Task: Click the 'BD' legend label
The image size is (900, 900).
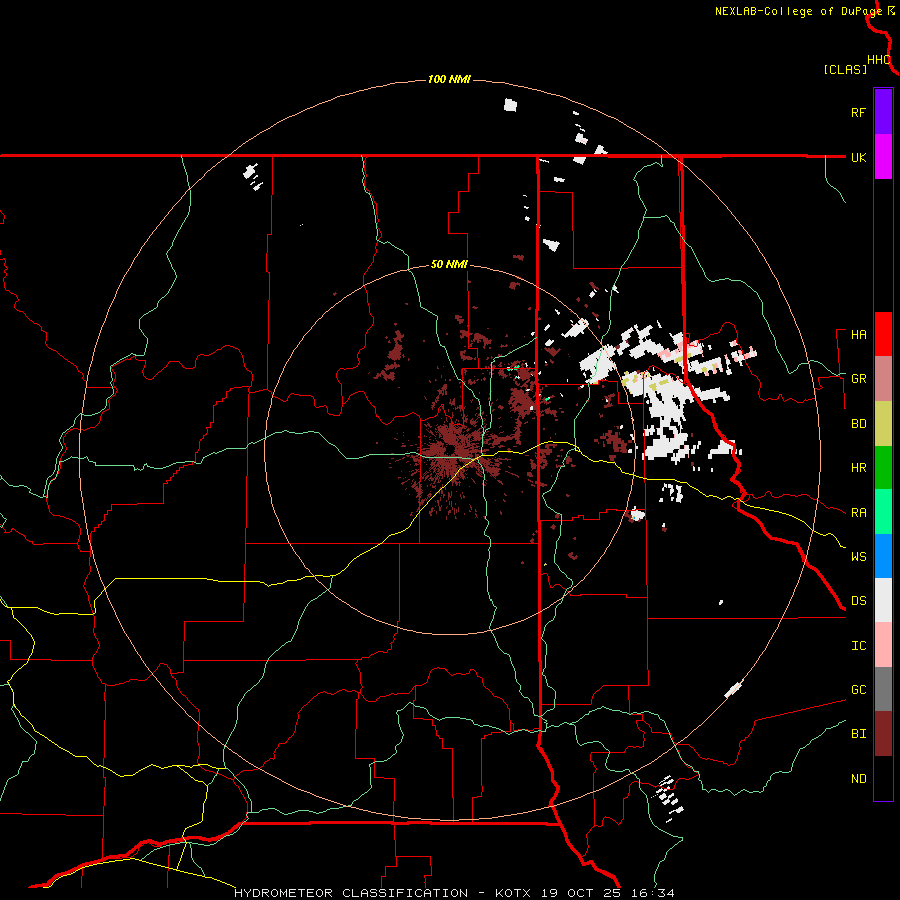Action: coord(858,424)
